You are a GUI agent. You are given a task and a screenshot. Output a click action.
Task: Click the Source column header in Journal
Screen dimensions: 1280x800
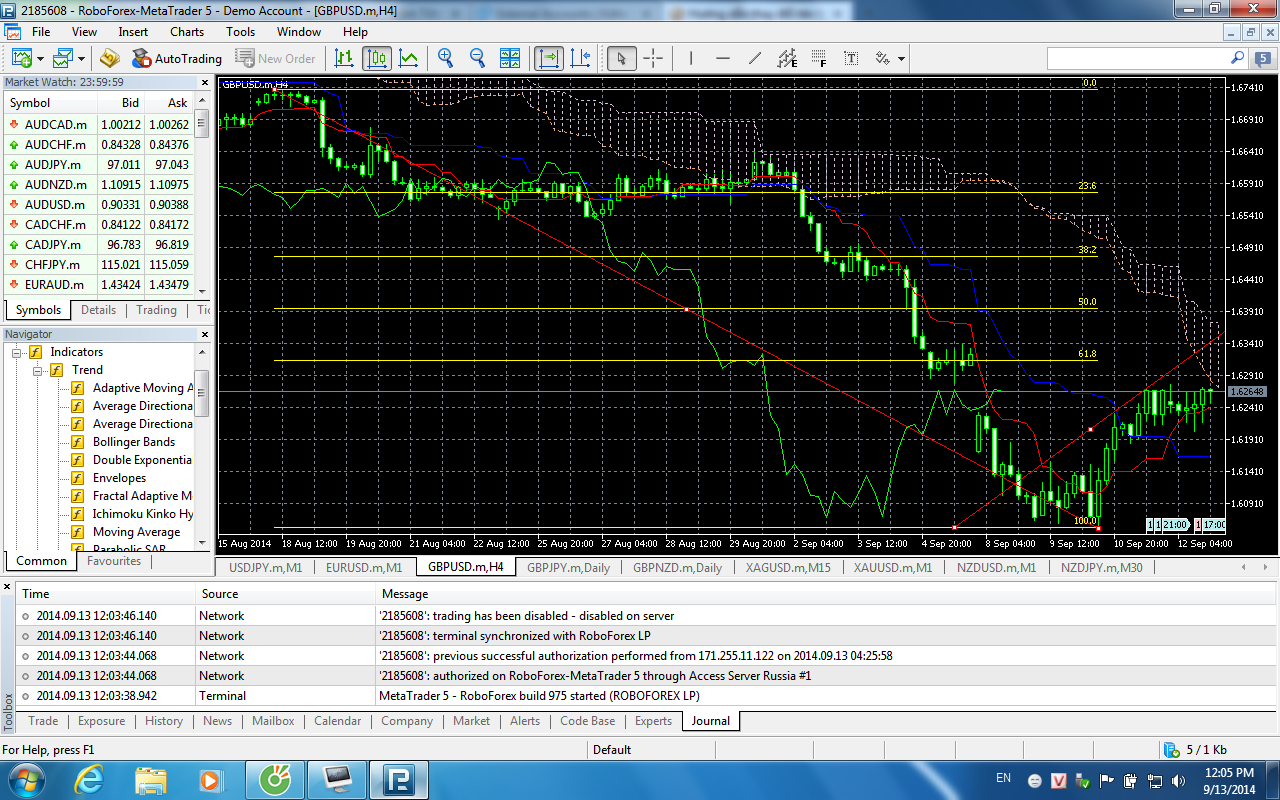[285, 594]
